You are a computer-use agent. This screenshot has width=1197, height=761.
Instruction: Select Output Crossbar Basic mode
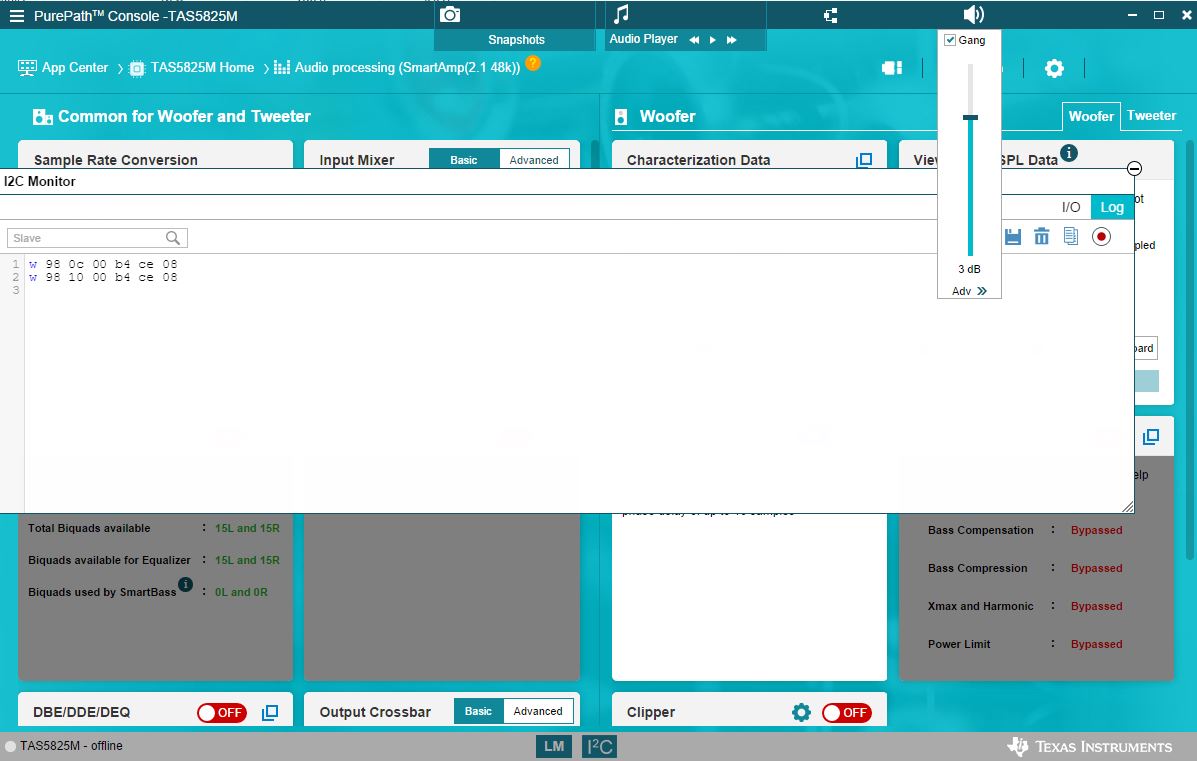478,711
